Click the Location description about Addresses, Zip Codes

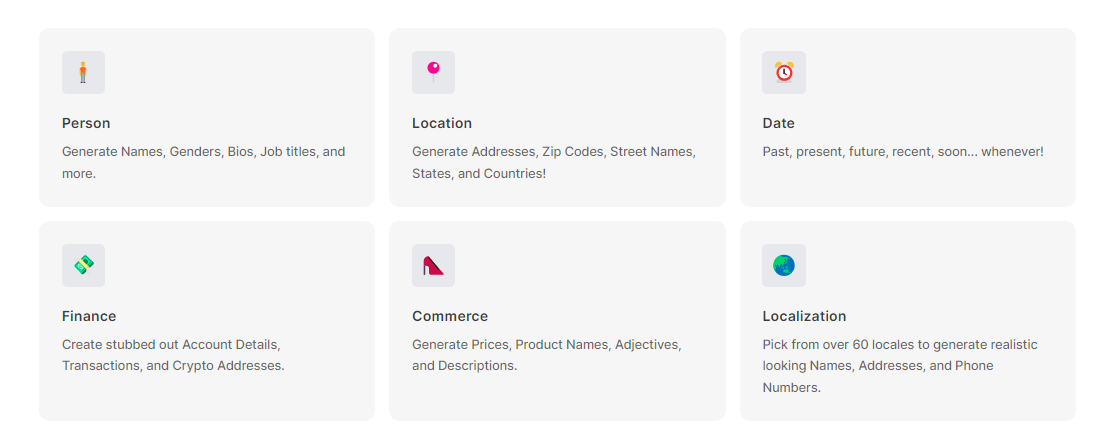554,162
